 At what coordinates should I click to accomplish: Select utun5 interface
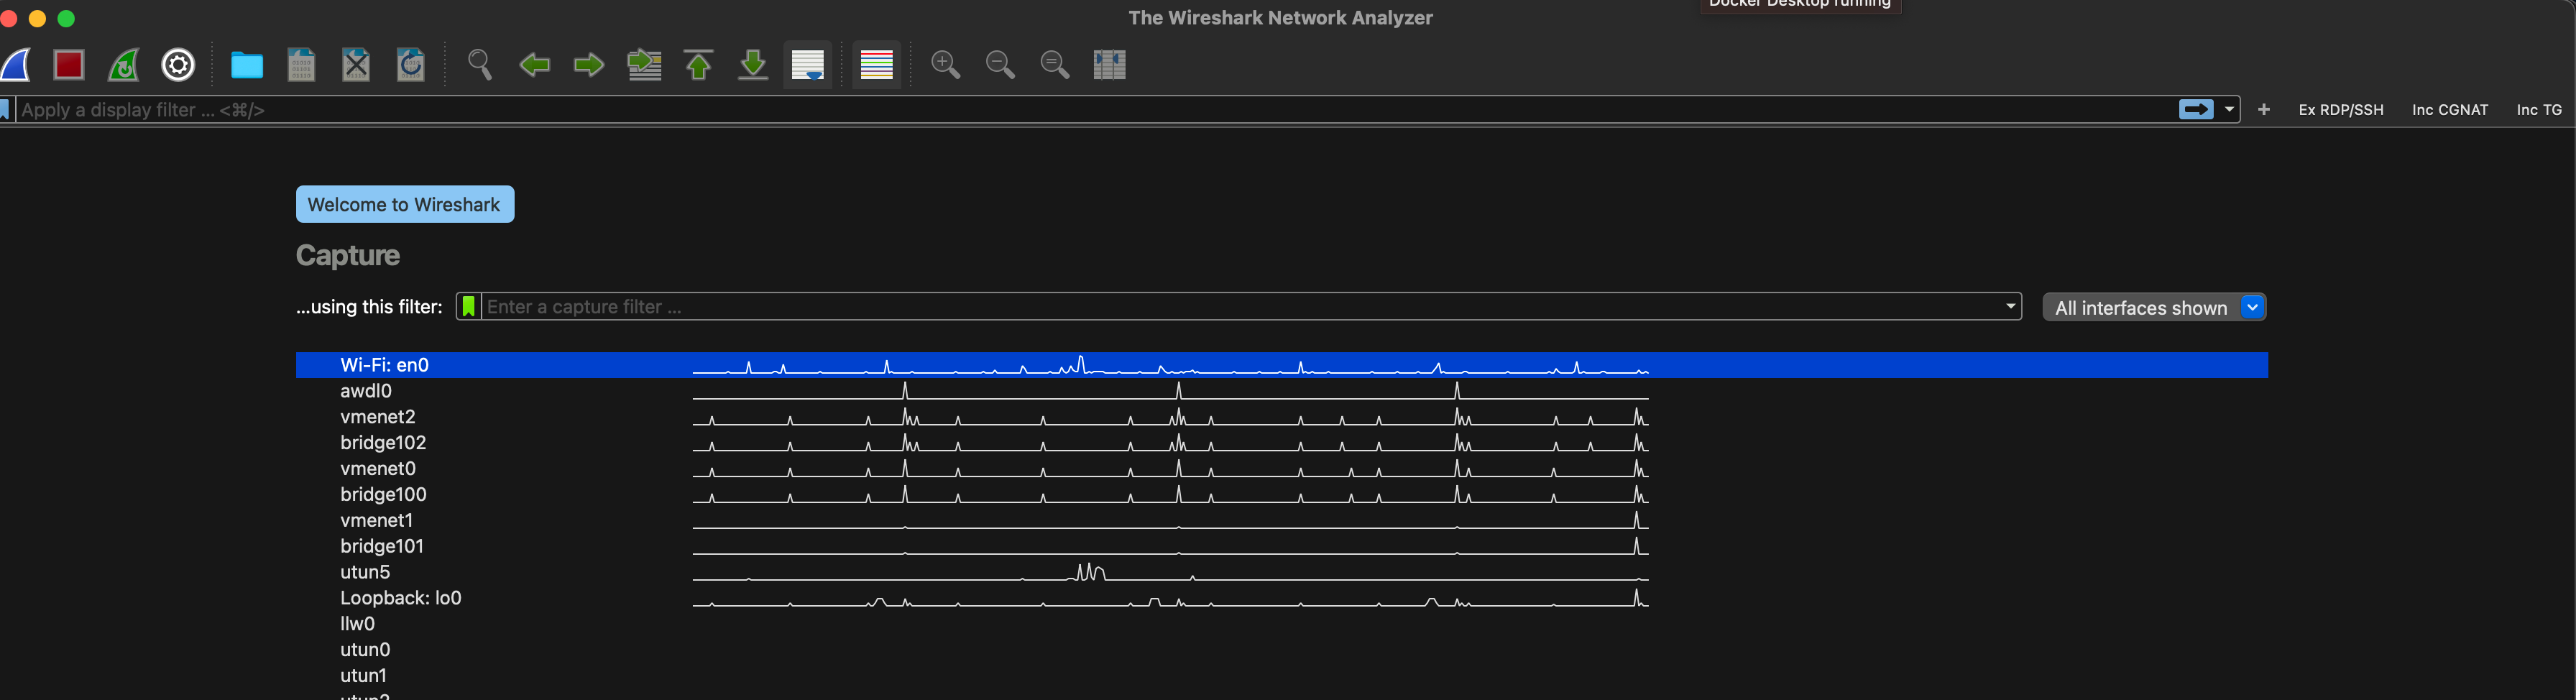pos(1282,573)
